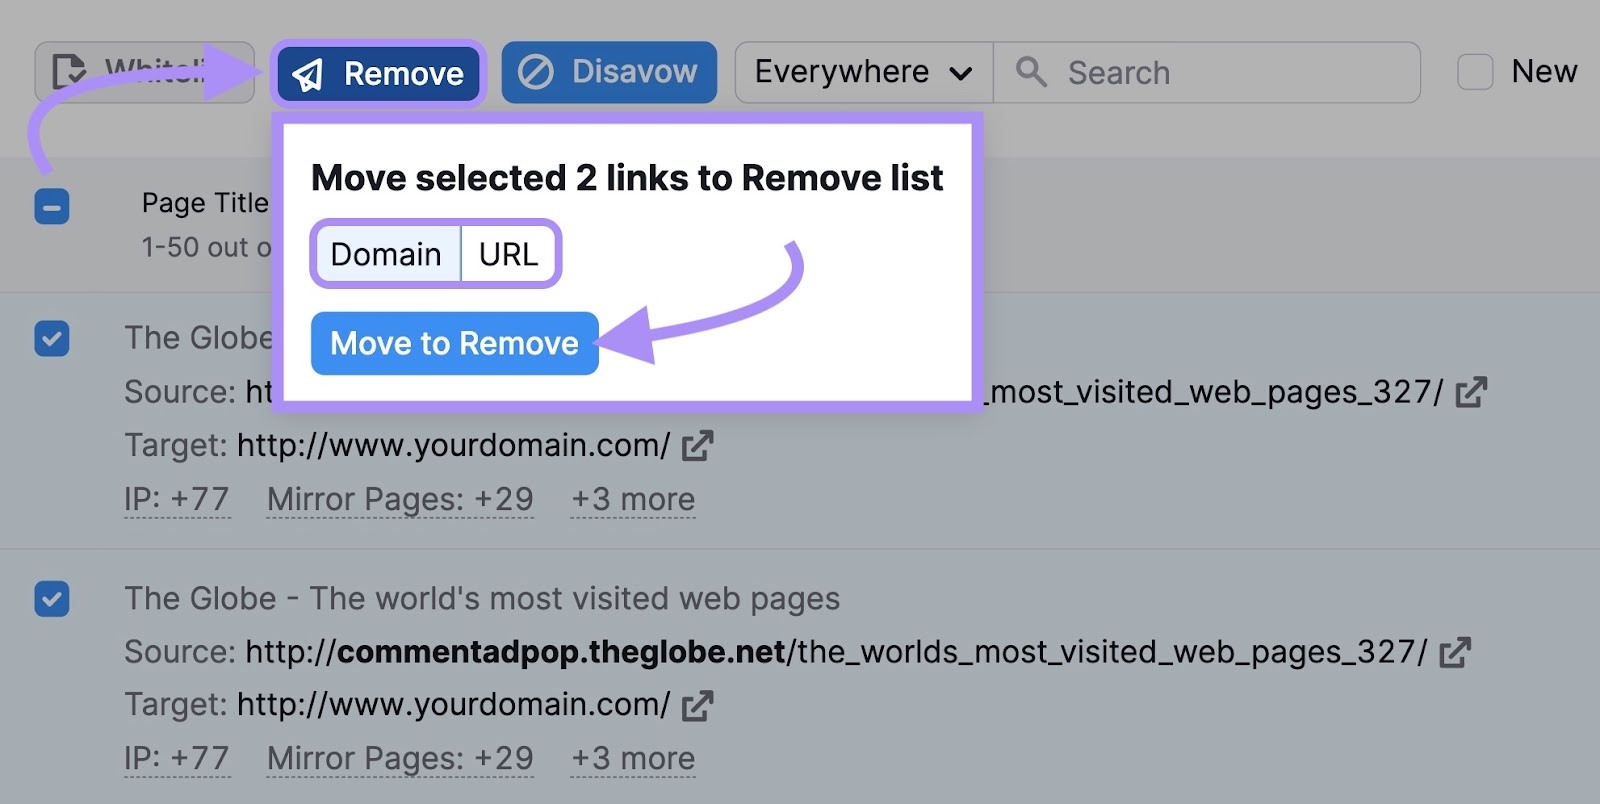Click the Move to Remove button
1600x804 pixels.
click(x=454, y=343)
